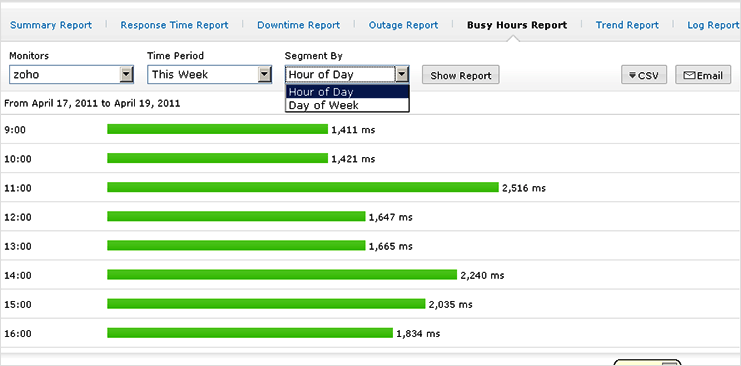The height and width of the screenshot is (366, 741).
Task: Open the Trend Report tab
Action: click(627, 25)
